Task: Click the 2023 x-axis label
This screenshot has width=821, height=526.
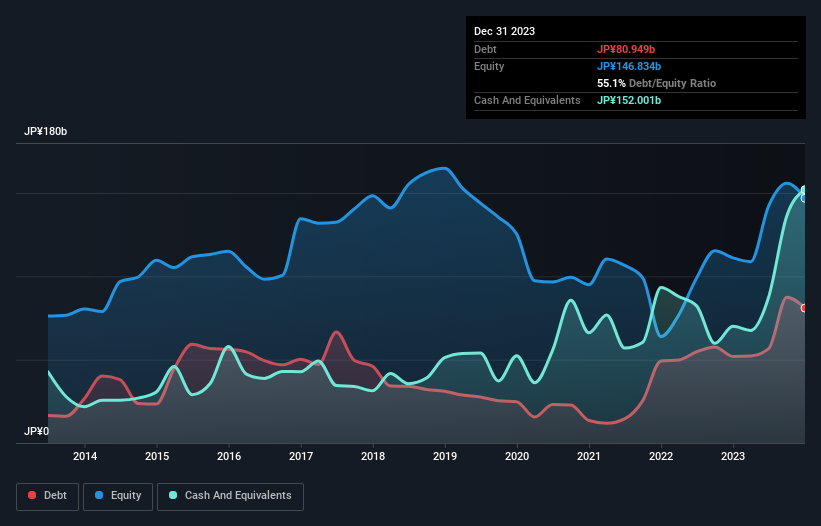Action: click(x=733, y=456)
